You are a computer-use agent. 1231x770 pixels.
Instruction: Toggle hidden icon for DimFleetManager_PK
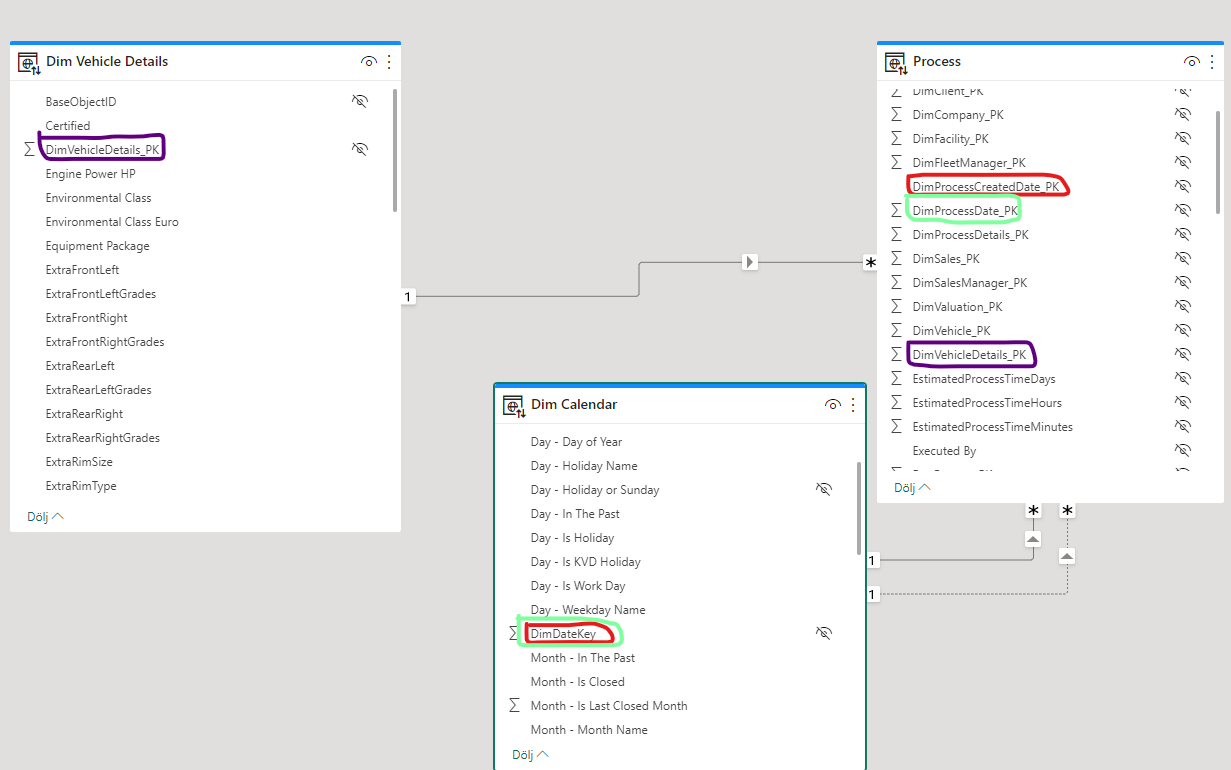(x=1183, y=162)
